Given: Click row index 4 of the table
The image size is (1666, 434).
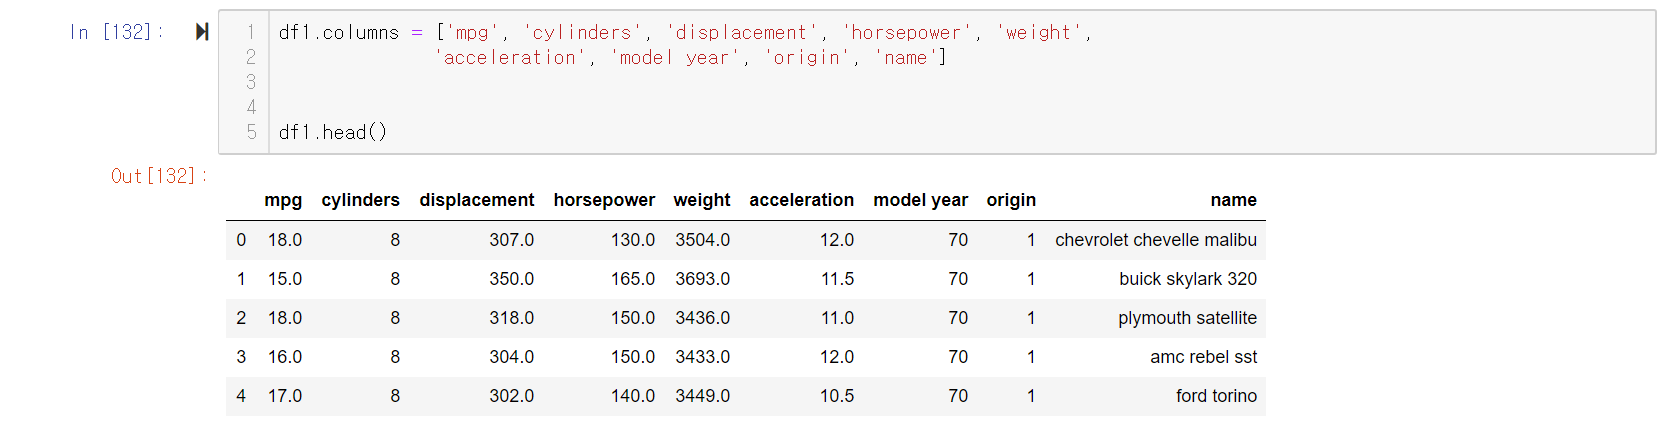Looking at the screenshot, I should click(x=241, y=396).
